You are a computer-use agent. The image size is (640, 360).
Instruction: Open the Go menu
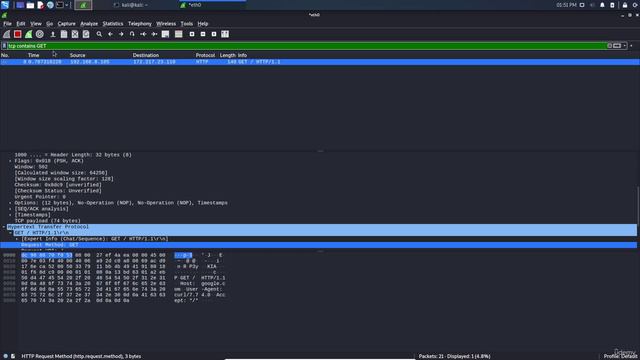tap(49, 24)
